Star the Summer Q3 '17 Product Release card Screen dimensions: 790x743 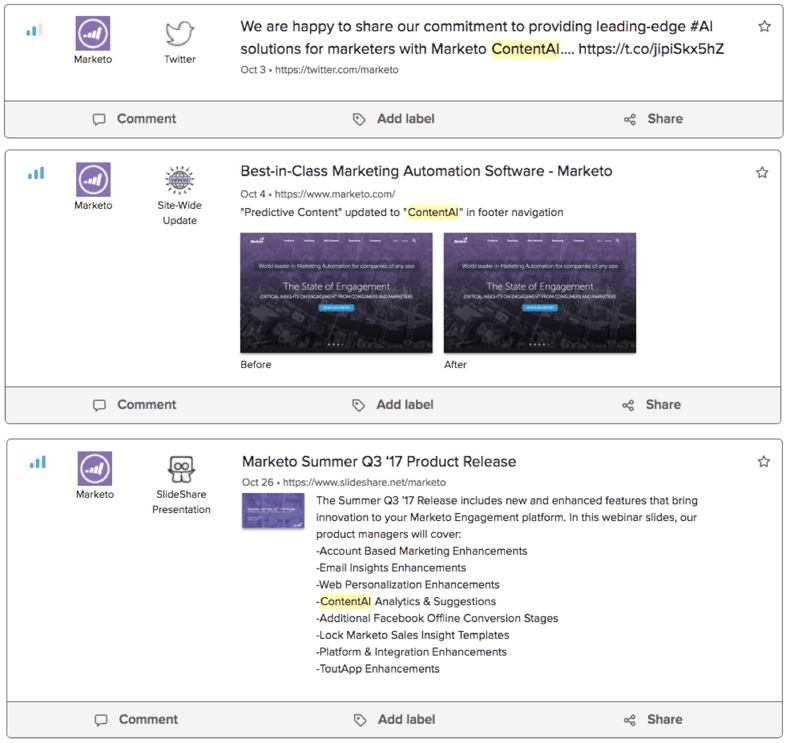point(764,462)
